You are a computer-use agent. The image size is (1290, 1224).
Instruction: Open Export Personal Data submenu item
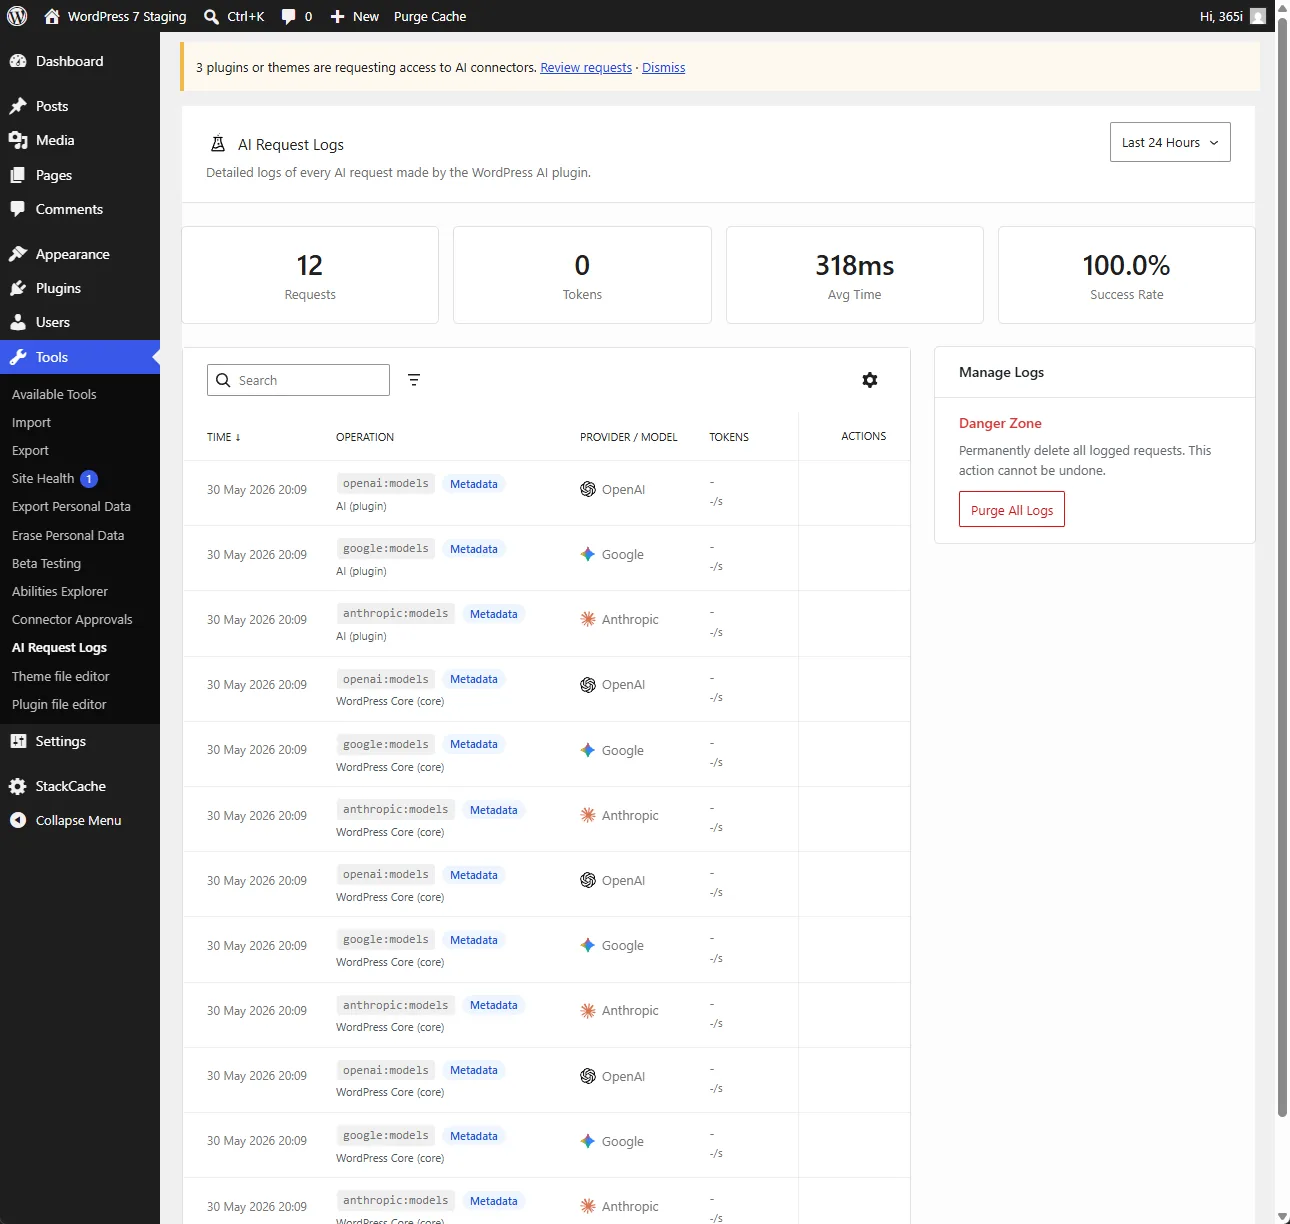pos(71,506)
